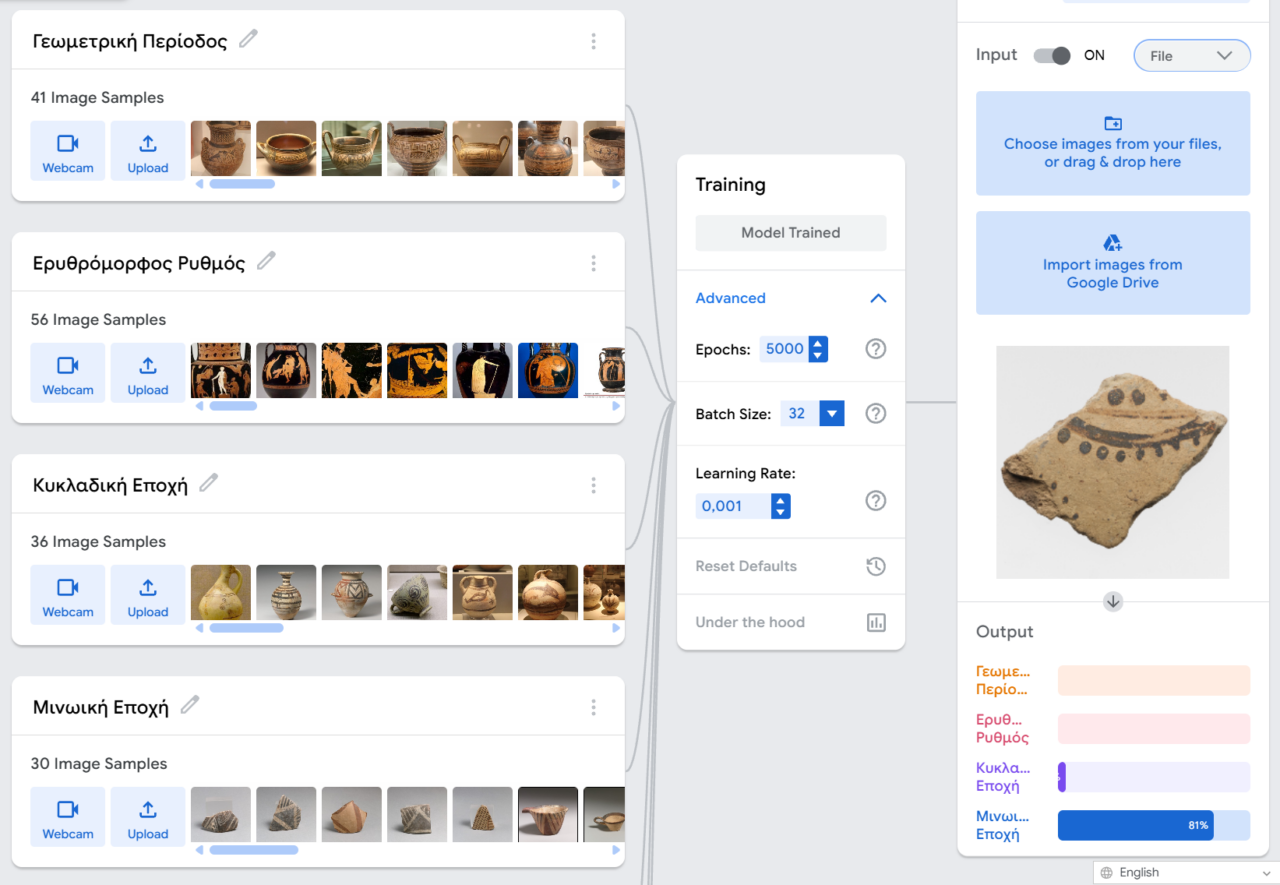
Task: Open overflow menu for Ερυθρόμορφος Ρυθμός class
Action: [593, 263]
